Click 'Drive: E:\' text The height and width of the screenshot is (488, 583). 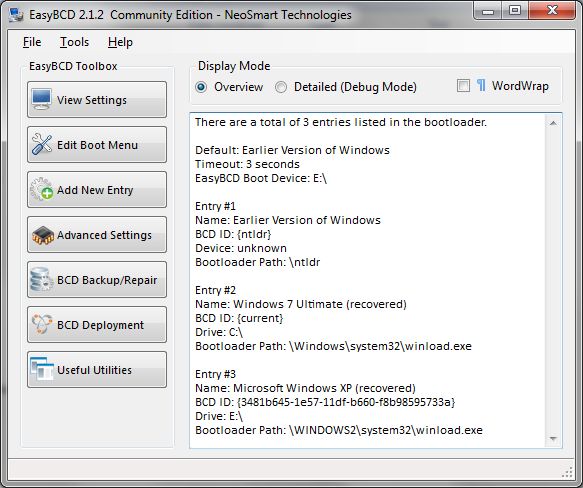[219, 417]
